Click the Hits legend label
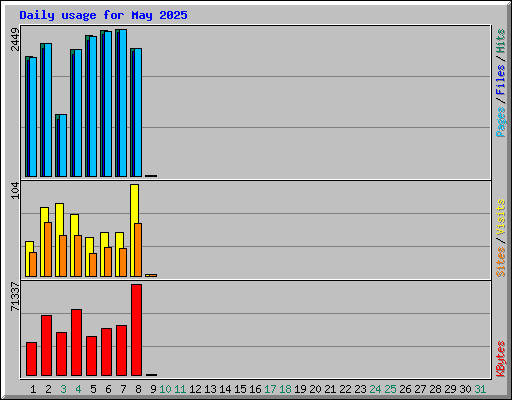Image resolution: width=512 pixels, height=400 pixels. click(500, 41)
